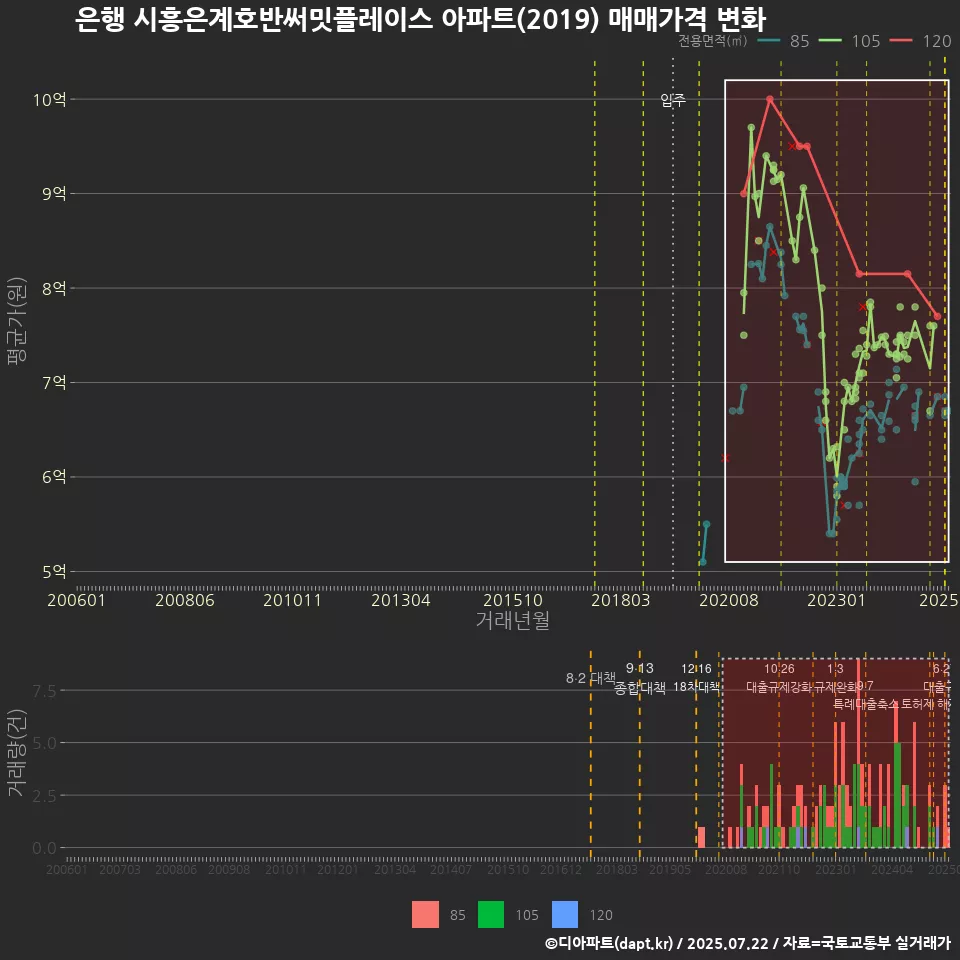Click the 7.5 volume axis label
Screen dimensions: 960x960
pos(44,691)
